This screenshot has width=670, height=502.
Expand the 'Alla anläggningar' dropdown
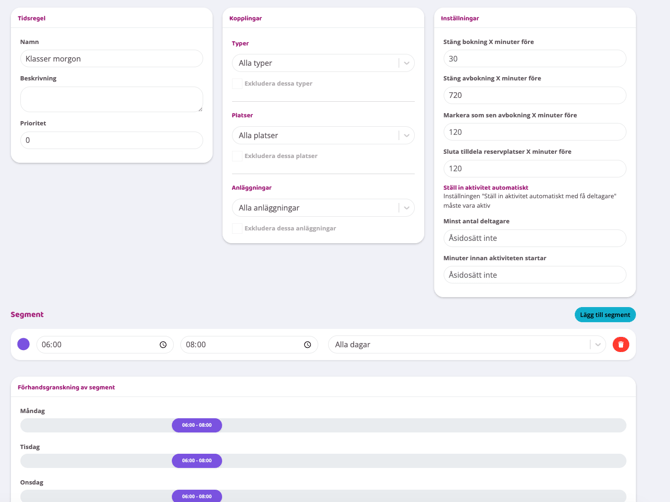point(406,208)
